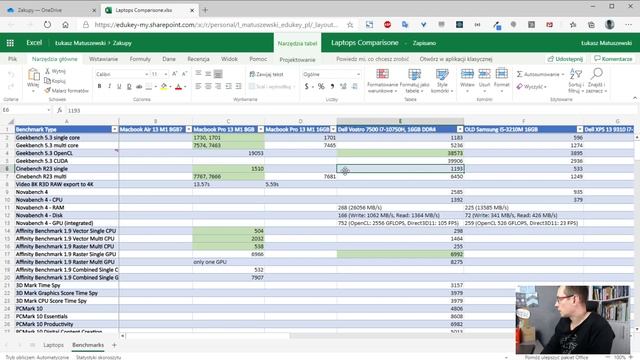Click the formula bar fx icon
The image size is (640, 360).
[60, 110]
